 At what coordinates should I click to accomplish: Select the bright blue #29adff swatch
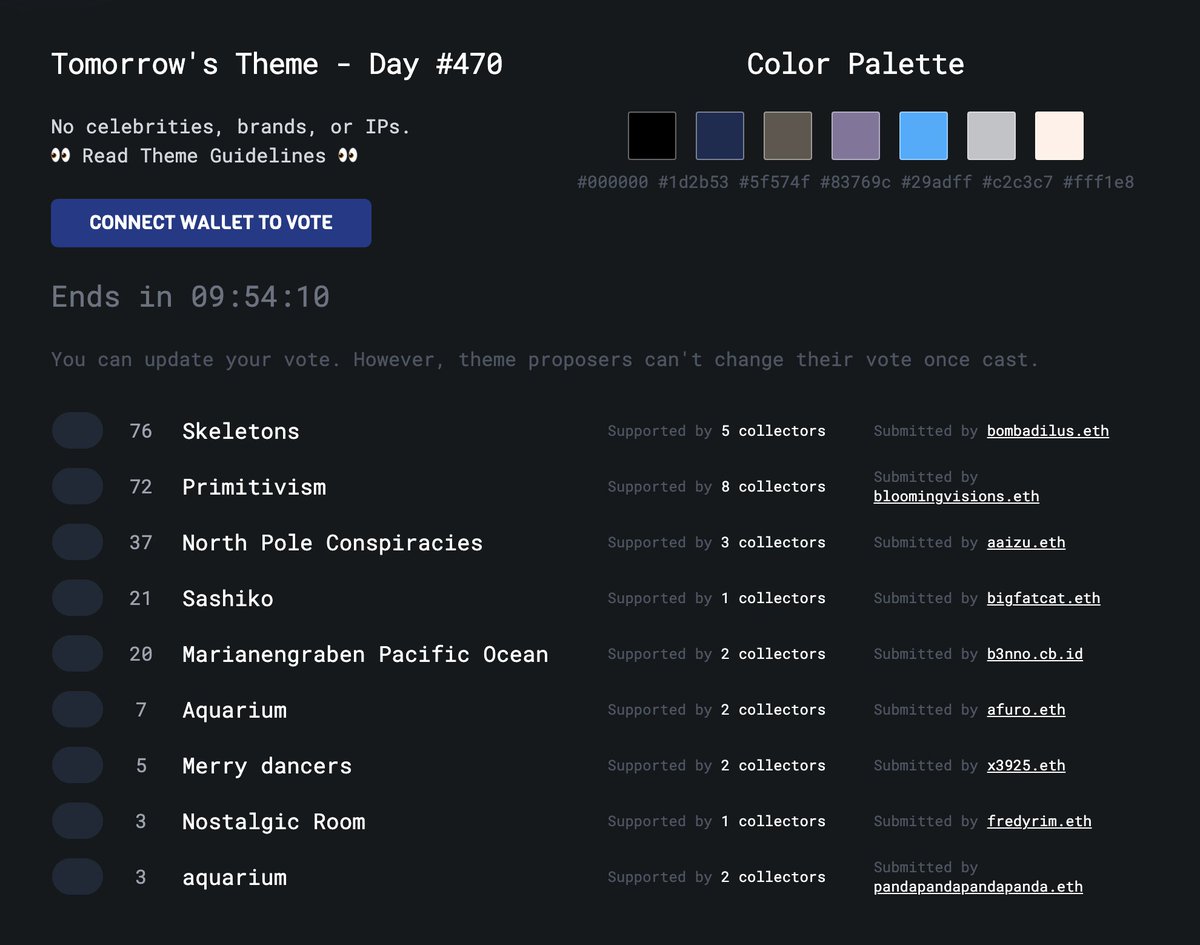click(924, 136)
